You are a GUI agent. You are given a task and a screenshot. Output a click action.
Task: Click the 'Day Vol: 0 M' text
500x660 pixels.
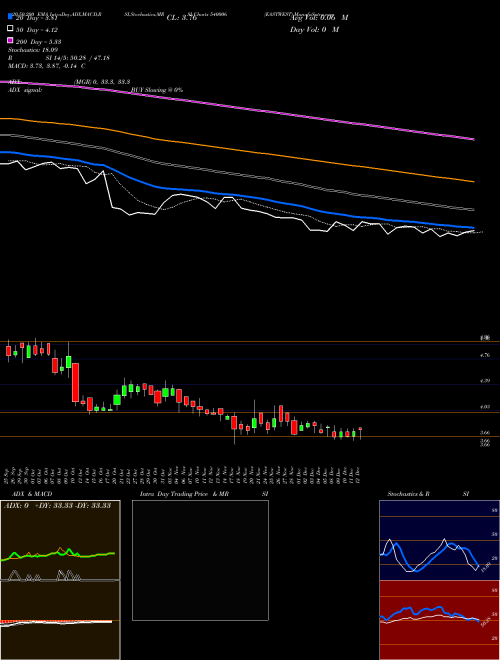click(x=314, y=30)
